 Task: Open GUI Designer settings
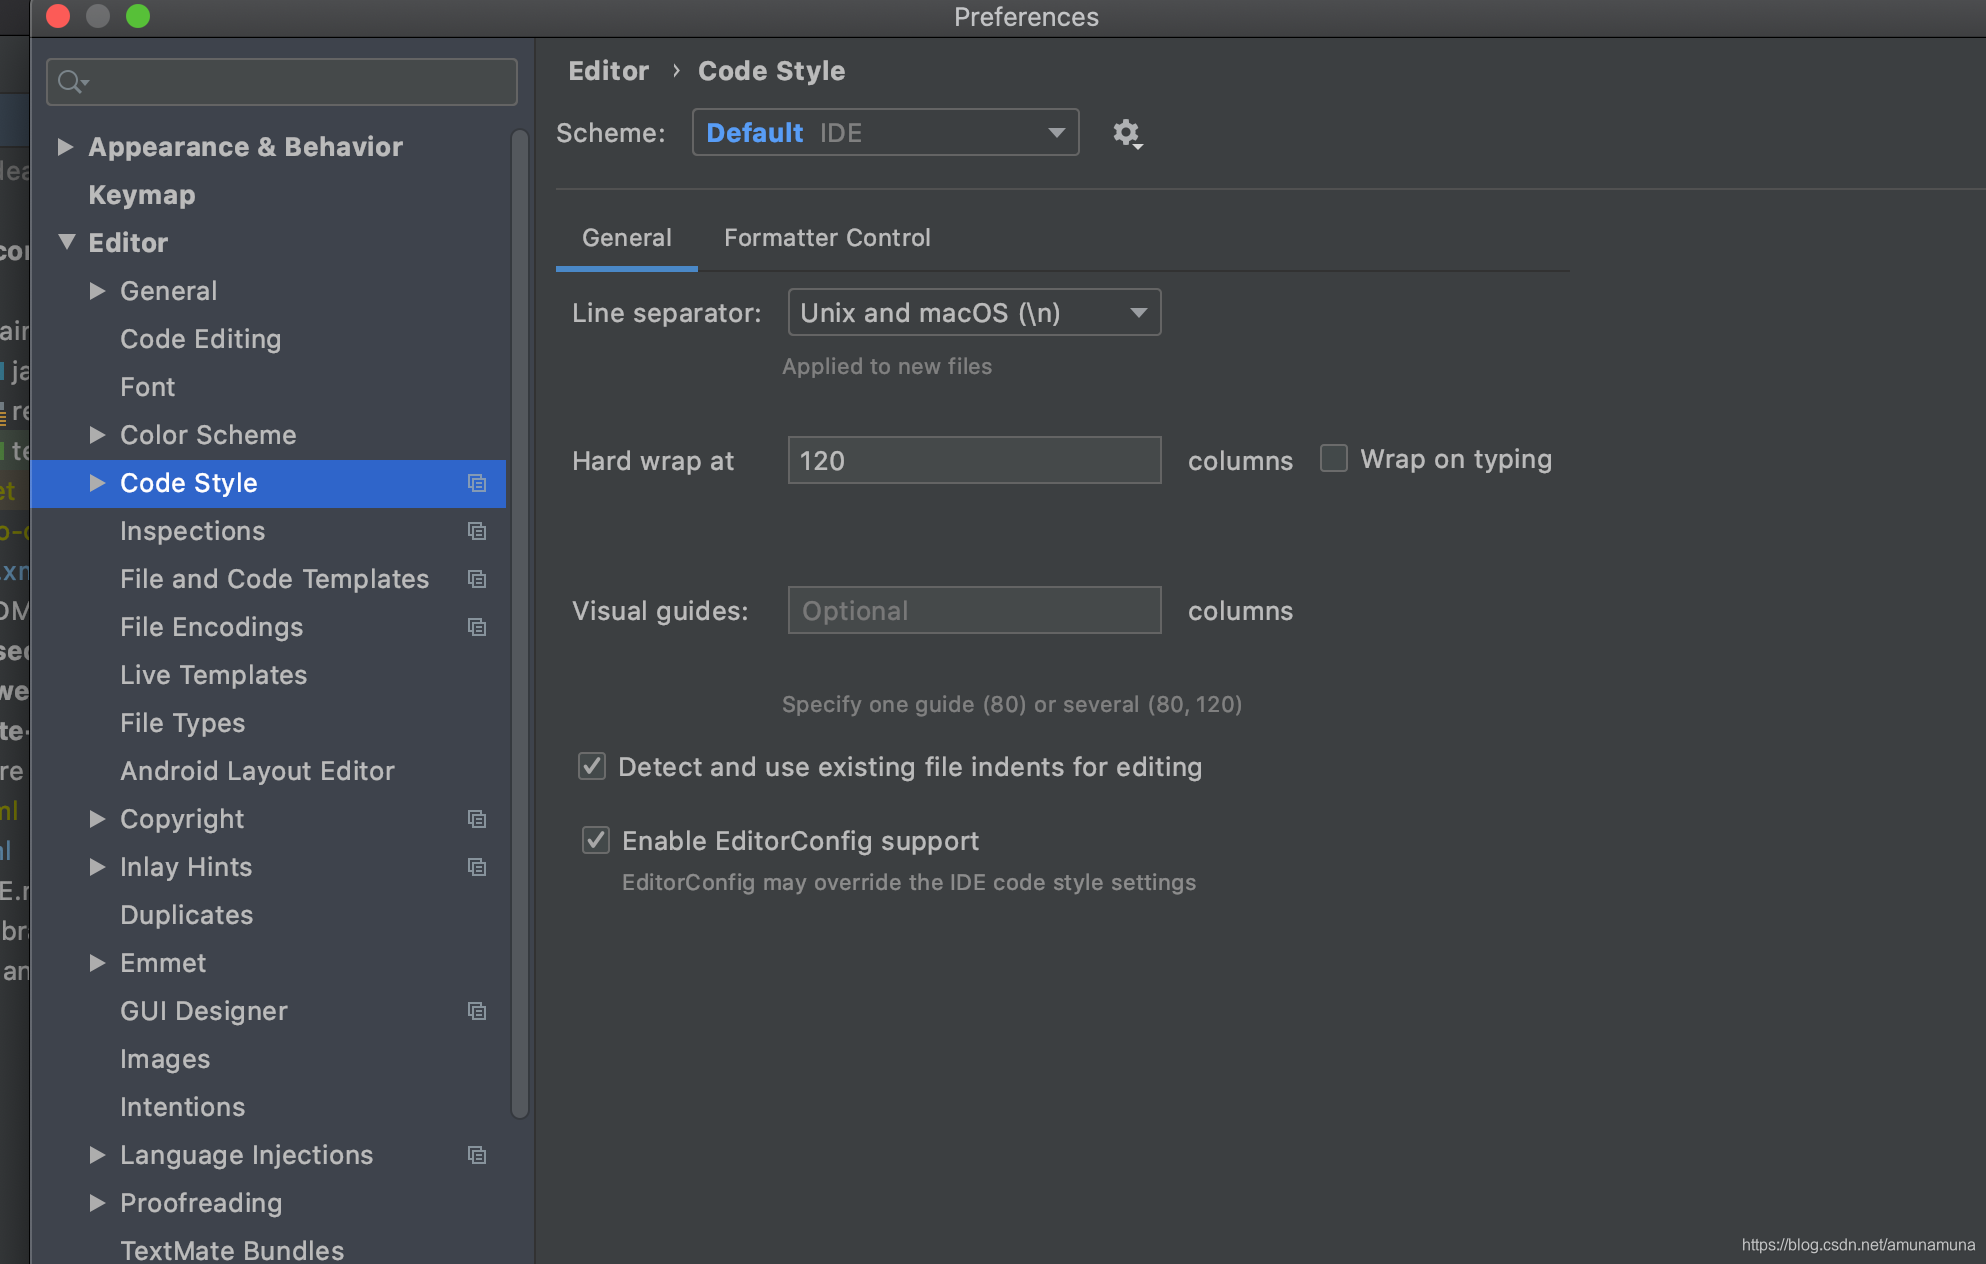pos(203,1011)
